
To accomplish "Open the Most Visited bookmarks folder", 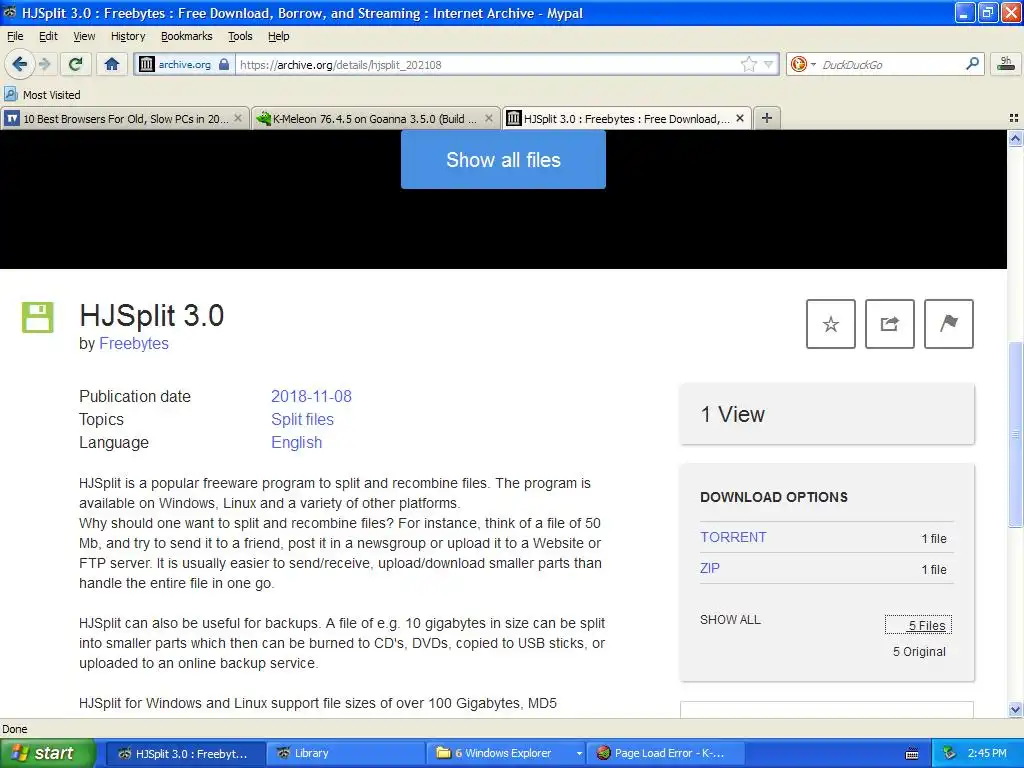I will click(x=43, y=95).
